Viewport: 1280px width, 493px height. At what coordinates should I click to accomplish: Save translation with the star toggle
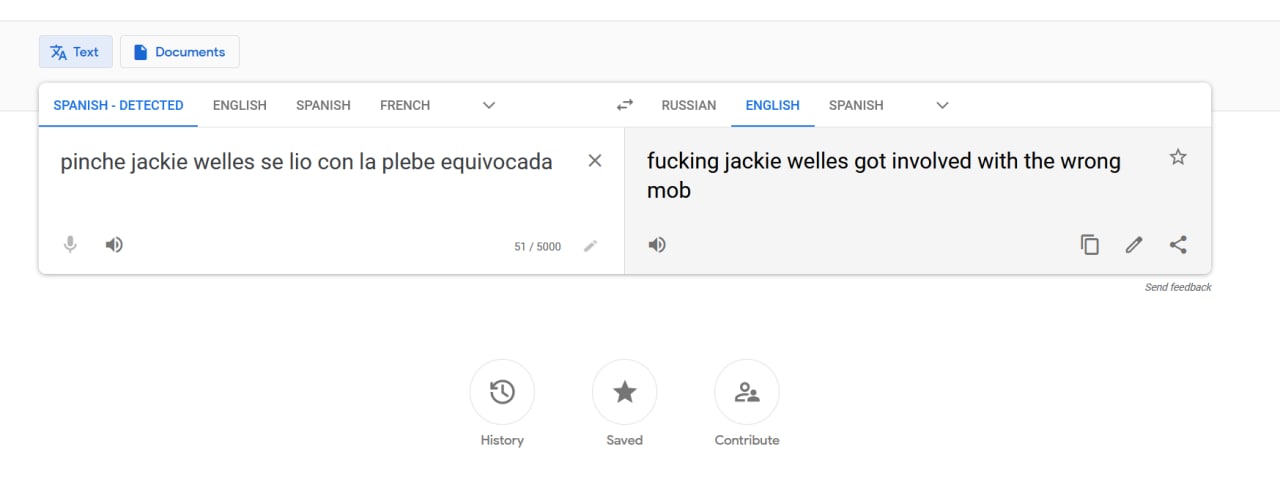(1178, 157)
